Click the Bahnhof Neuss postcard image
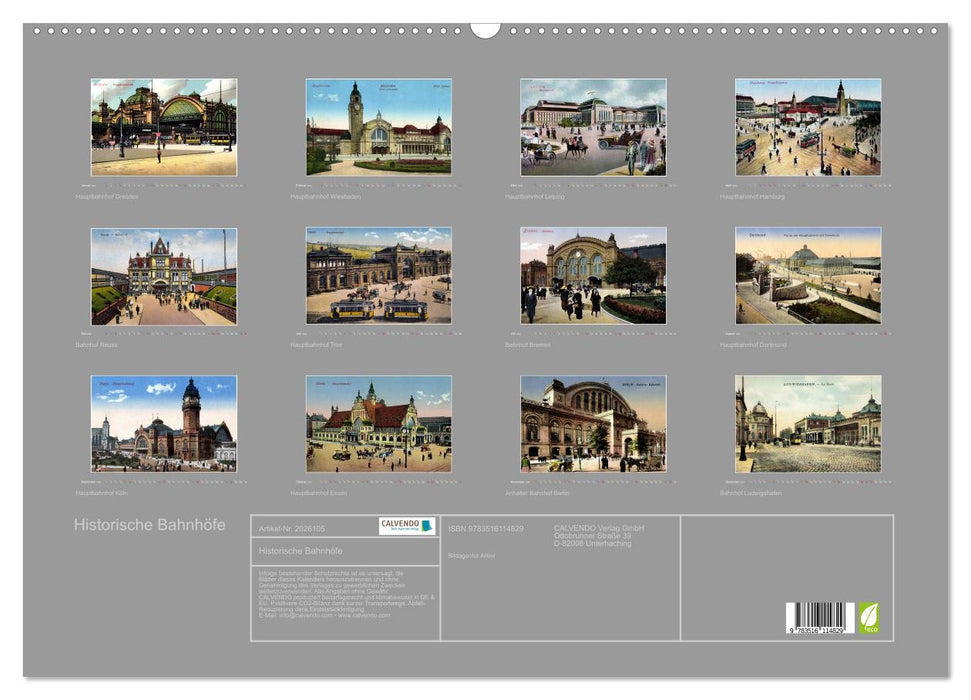Viewport: 971px width, 700px height. [164, 276]
